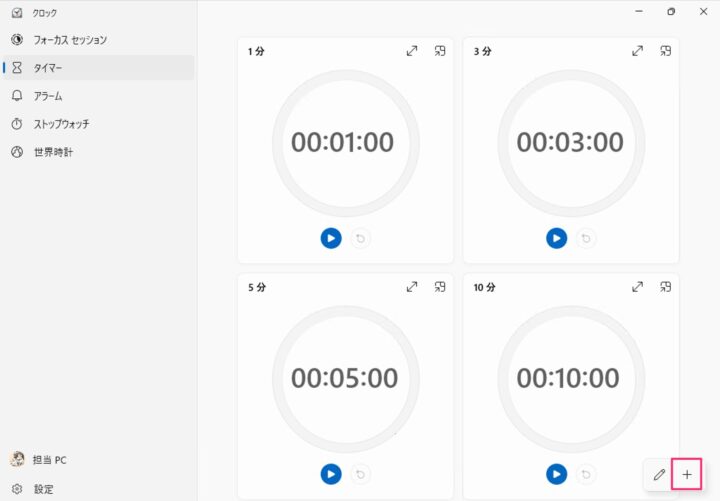720x501 pixels.
Task: Open 設定 at sidebar bottom
Action: coord(43,489)
